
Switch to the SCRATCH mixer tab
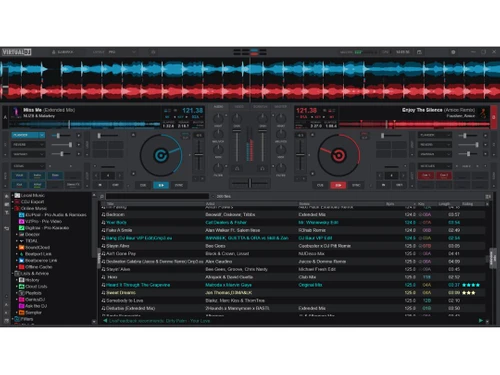point(260,107)
